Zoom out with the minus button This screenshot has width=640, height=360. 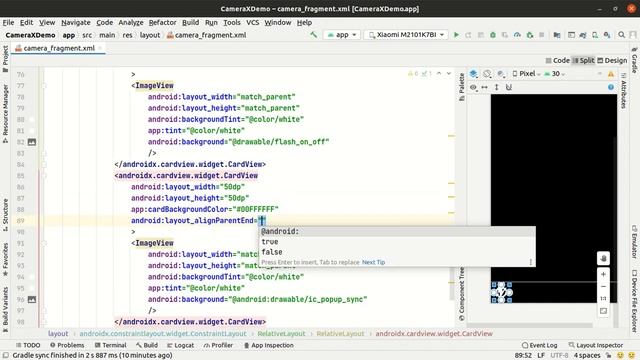point(603,287)
